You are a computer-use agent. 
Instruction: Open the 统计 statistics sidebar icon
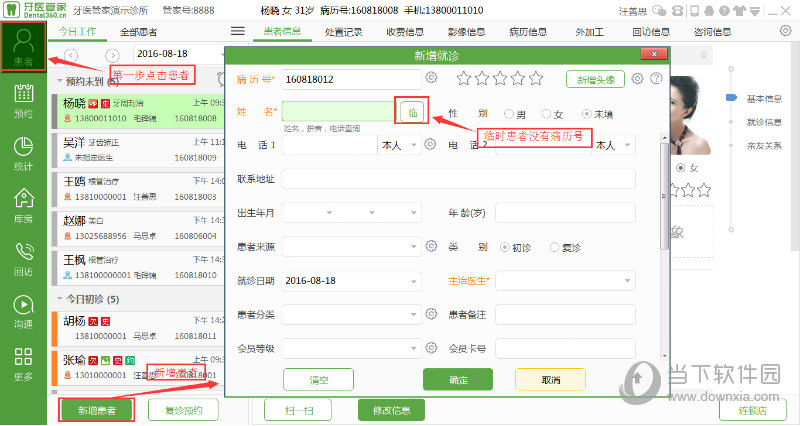point(23,155)
